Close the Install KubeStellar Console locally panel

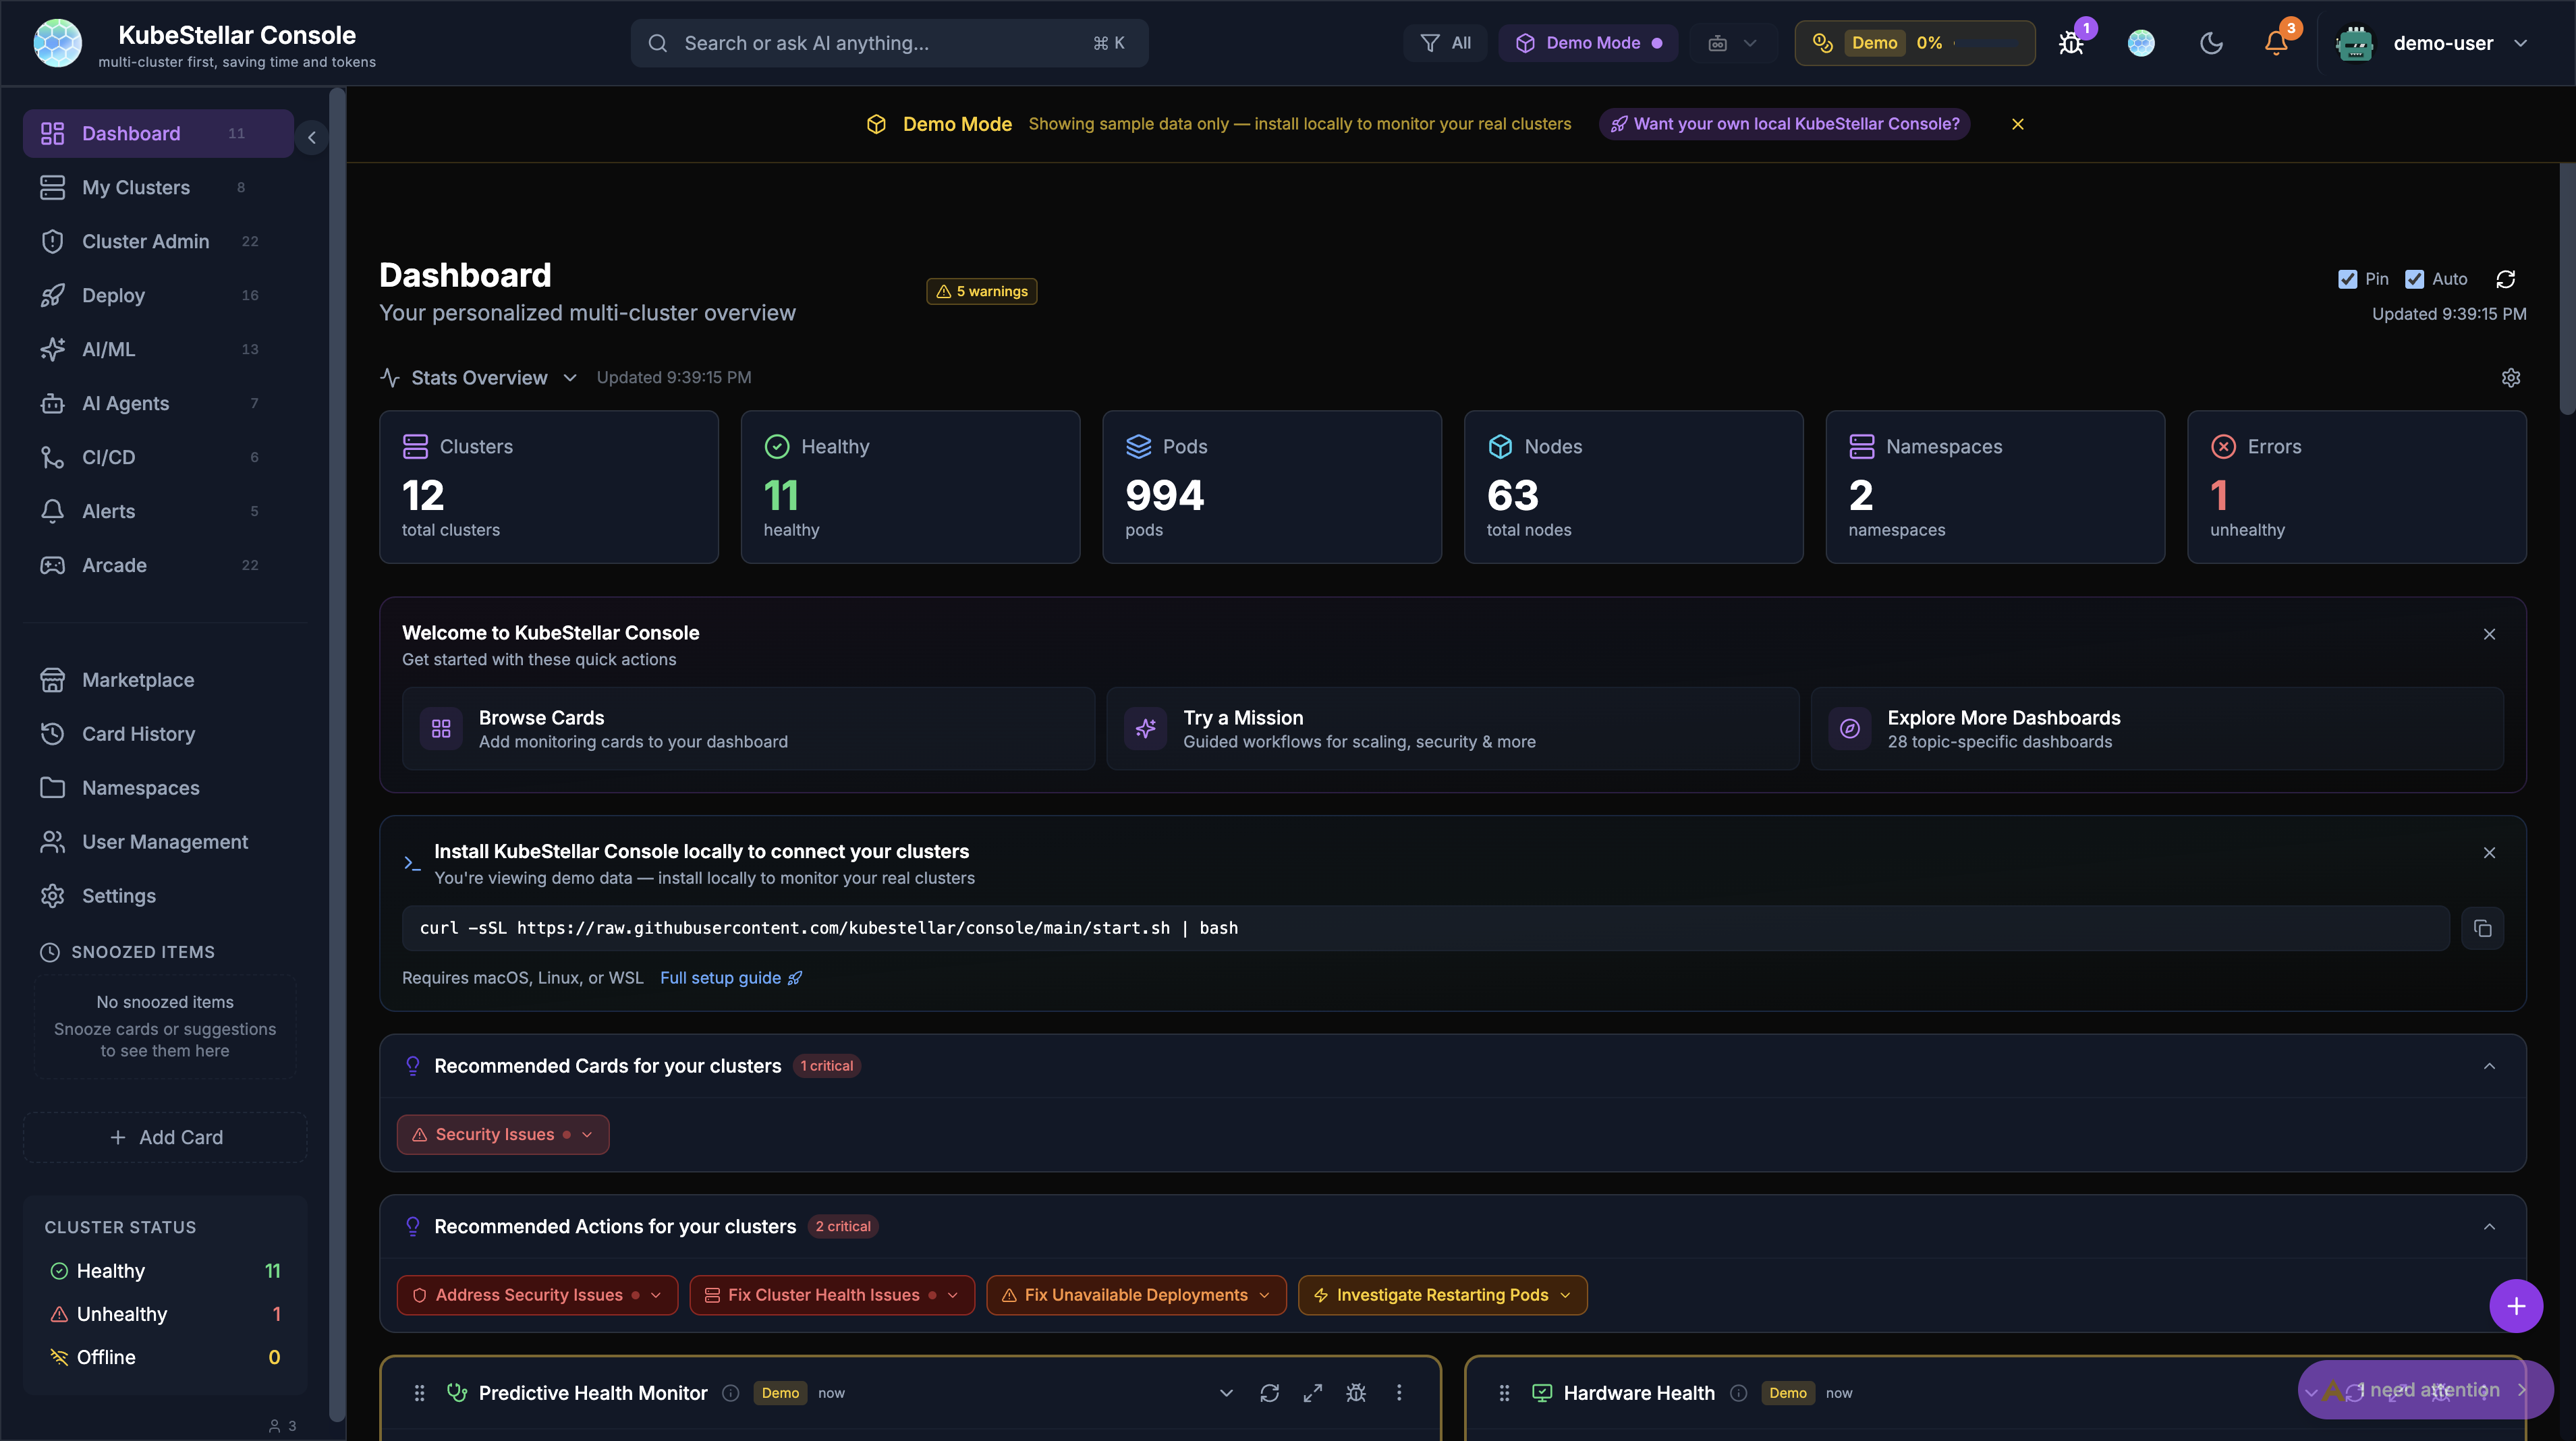pyautogui.click(x=2490, y=853)
